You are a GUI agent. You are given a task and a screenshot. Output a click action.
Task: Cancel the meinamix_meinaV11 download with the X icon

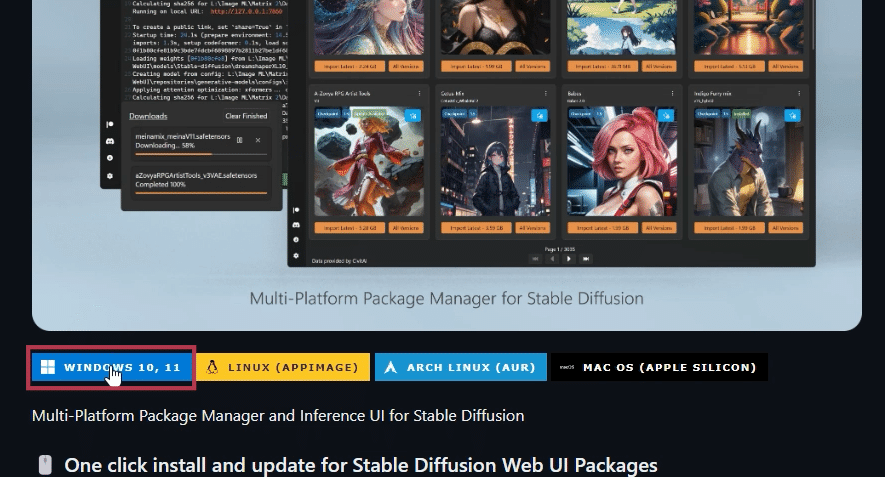coord(258,140)
